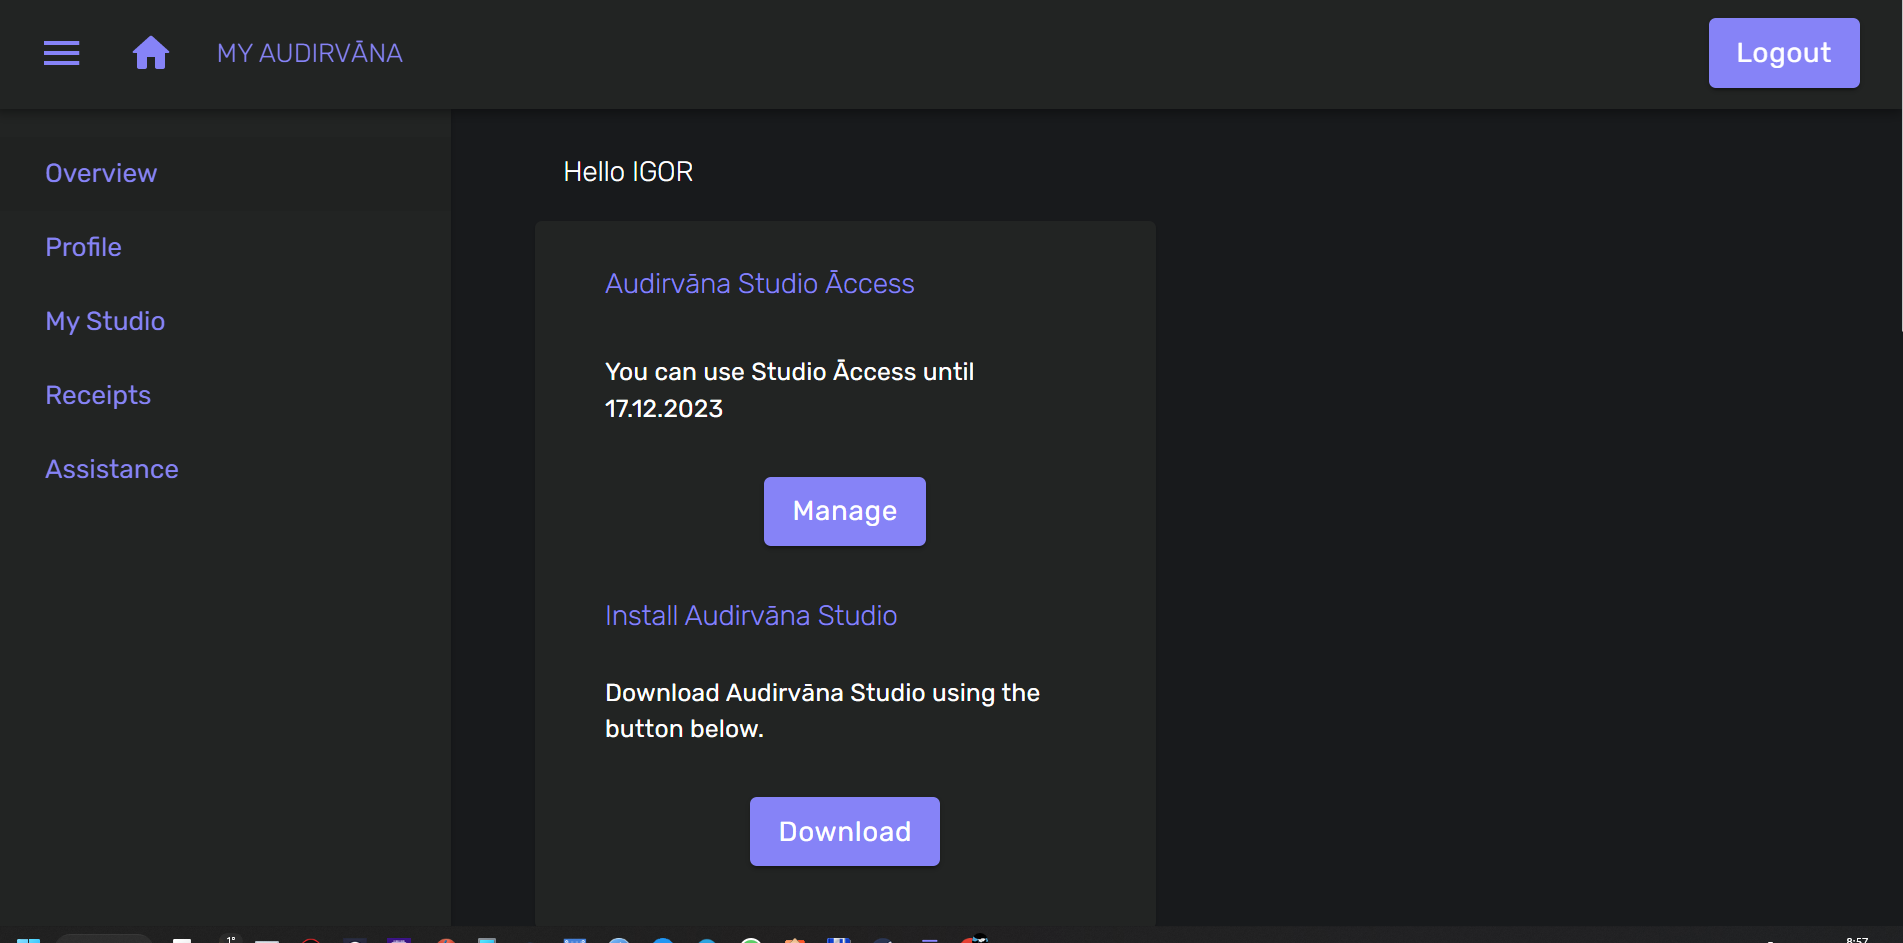Go to home via house icon
Image resolution: width=1903 pixels, height=943 pixels.
coord(151,53)
